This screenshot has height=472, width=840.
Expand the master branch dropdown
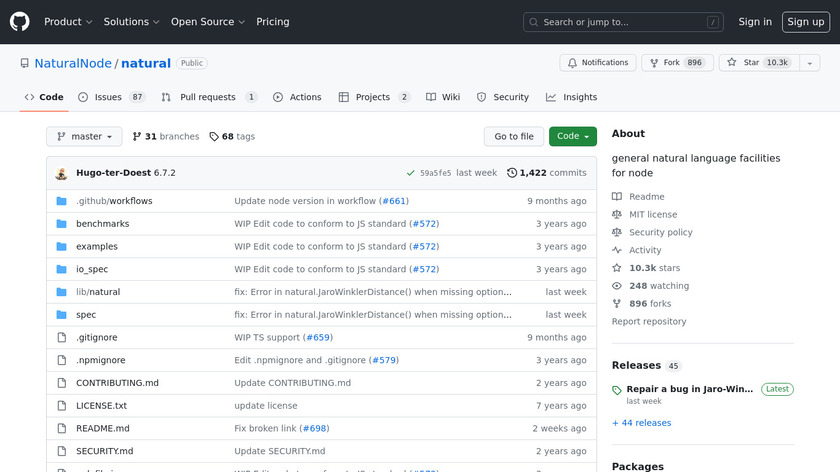pos(84,137)
